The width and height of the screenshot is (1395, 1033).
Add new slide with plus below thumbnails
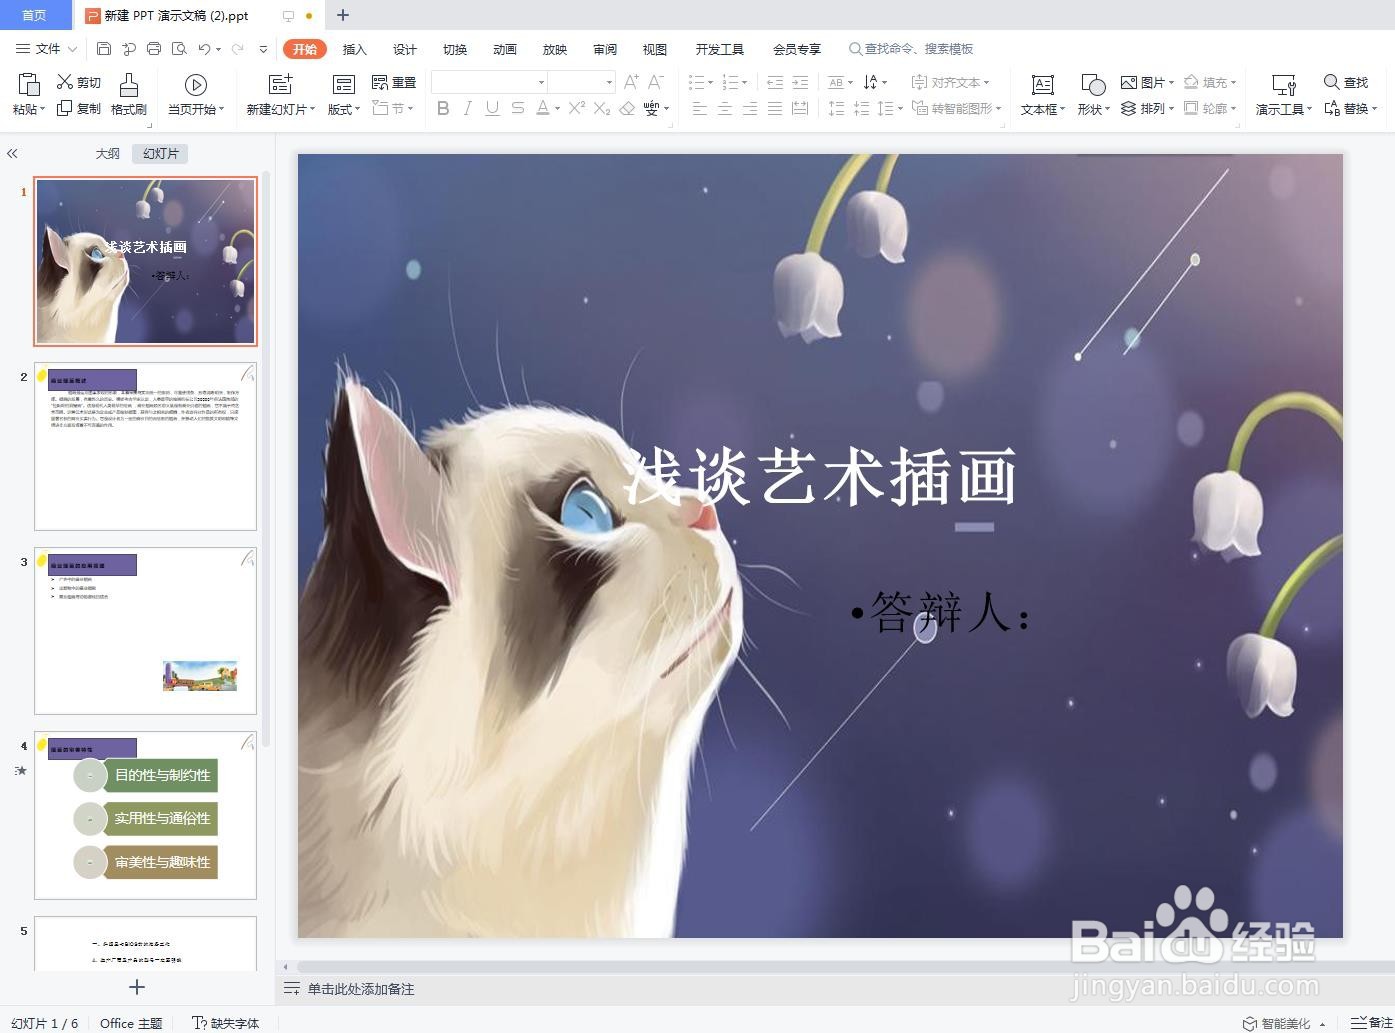point(137,987)
